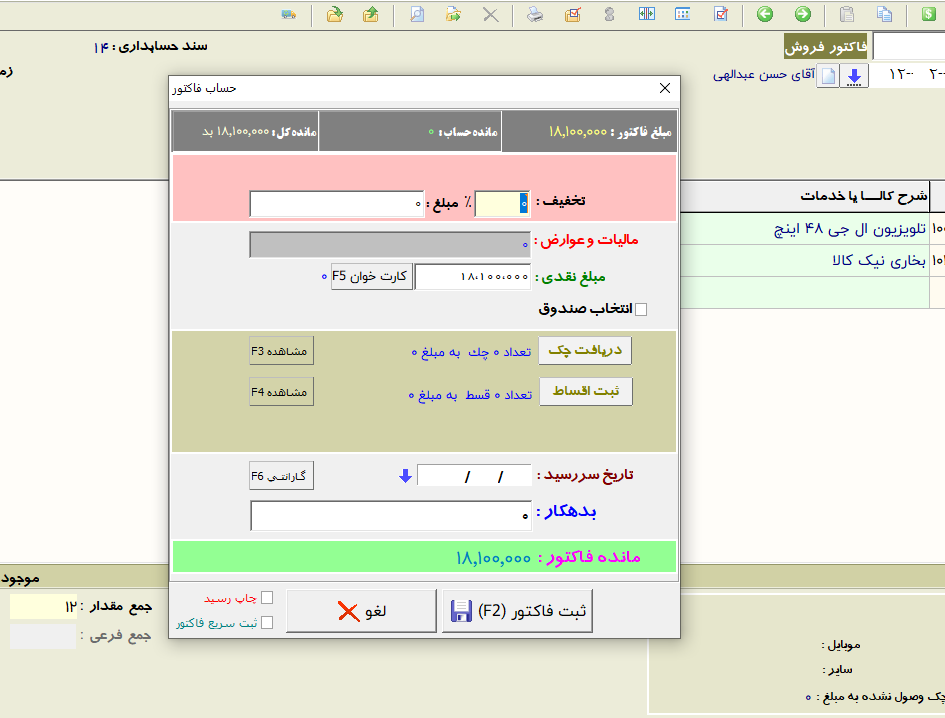Check the ثبت سریع فاکتور option

(267, 623)
